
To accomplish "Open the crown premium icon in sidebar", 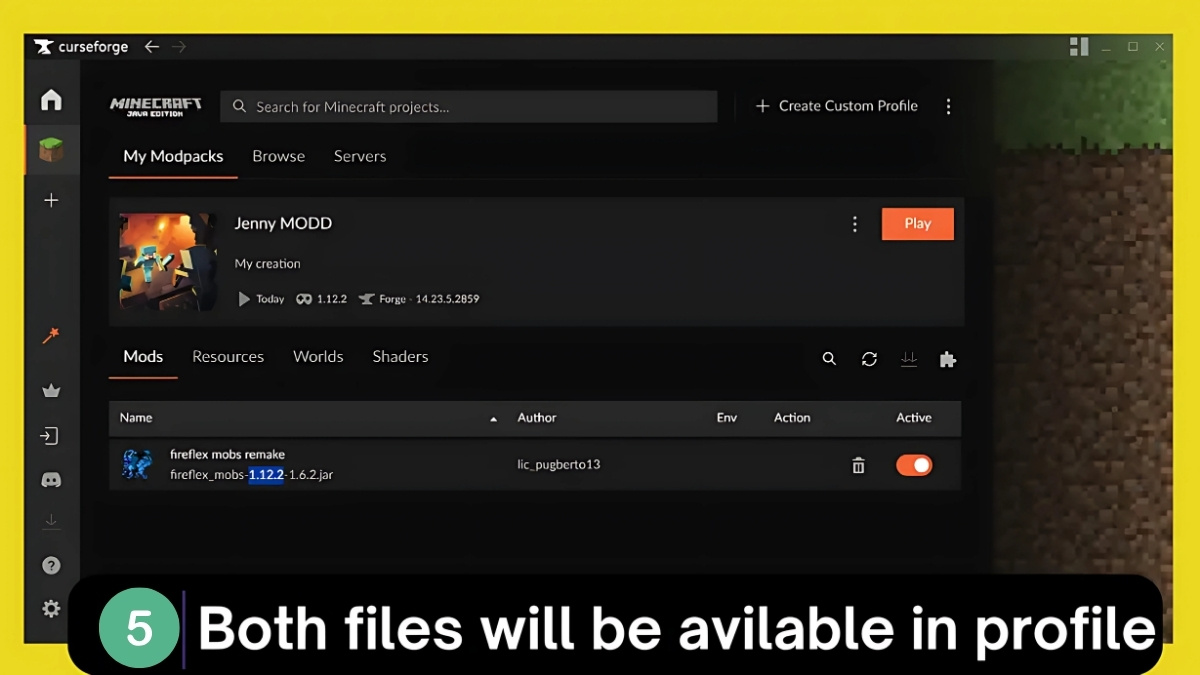I will [x=51, y=391].
